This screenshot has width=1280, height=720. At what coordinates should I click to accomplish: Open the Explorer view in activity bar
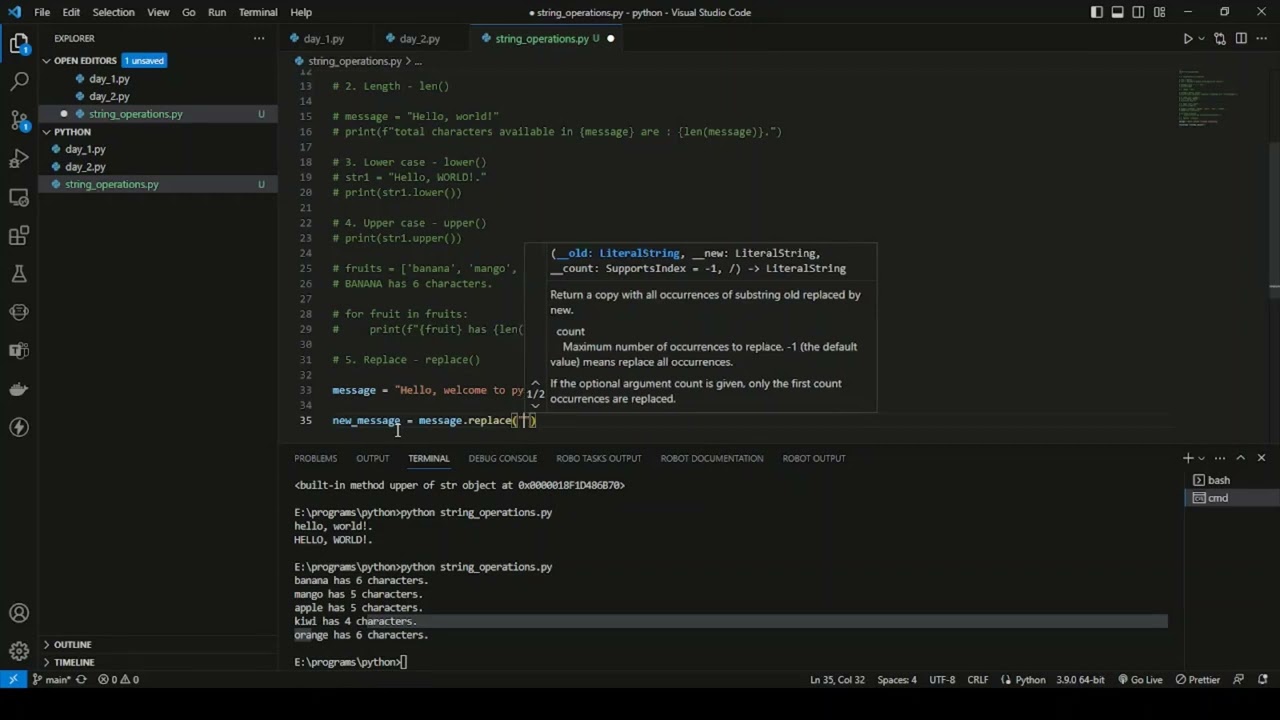(x=19, y=44)
